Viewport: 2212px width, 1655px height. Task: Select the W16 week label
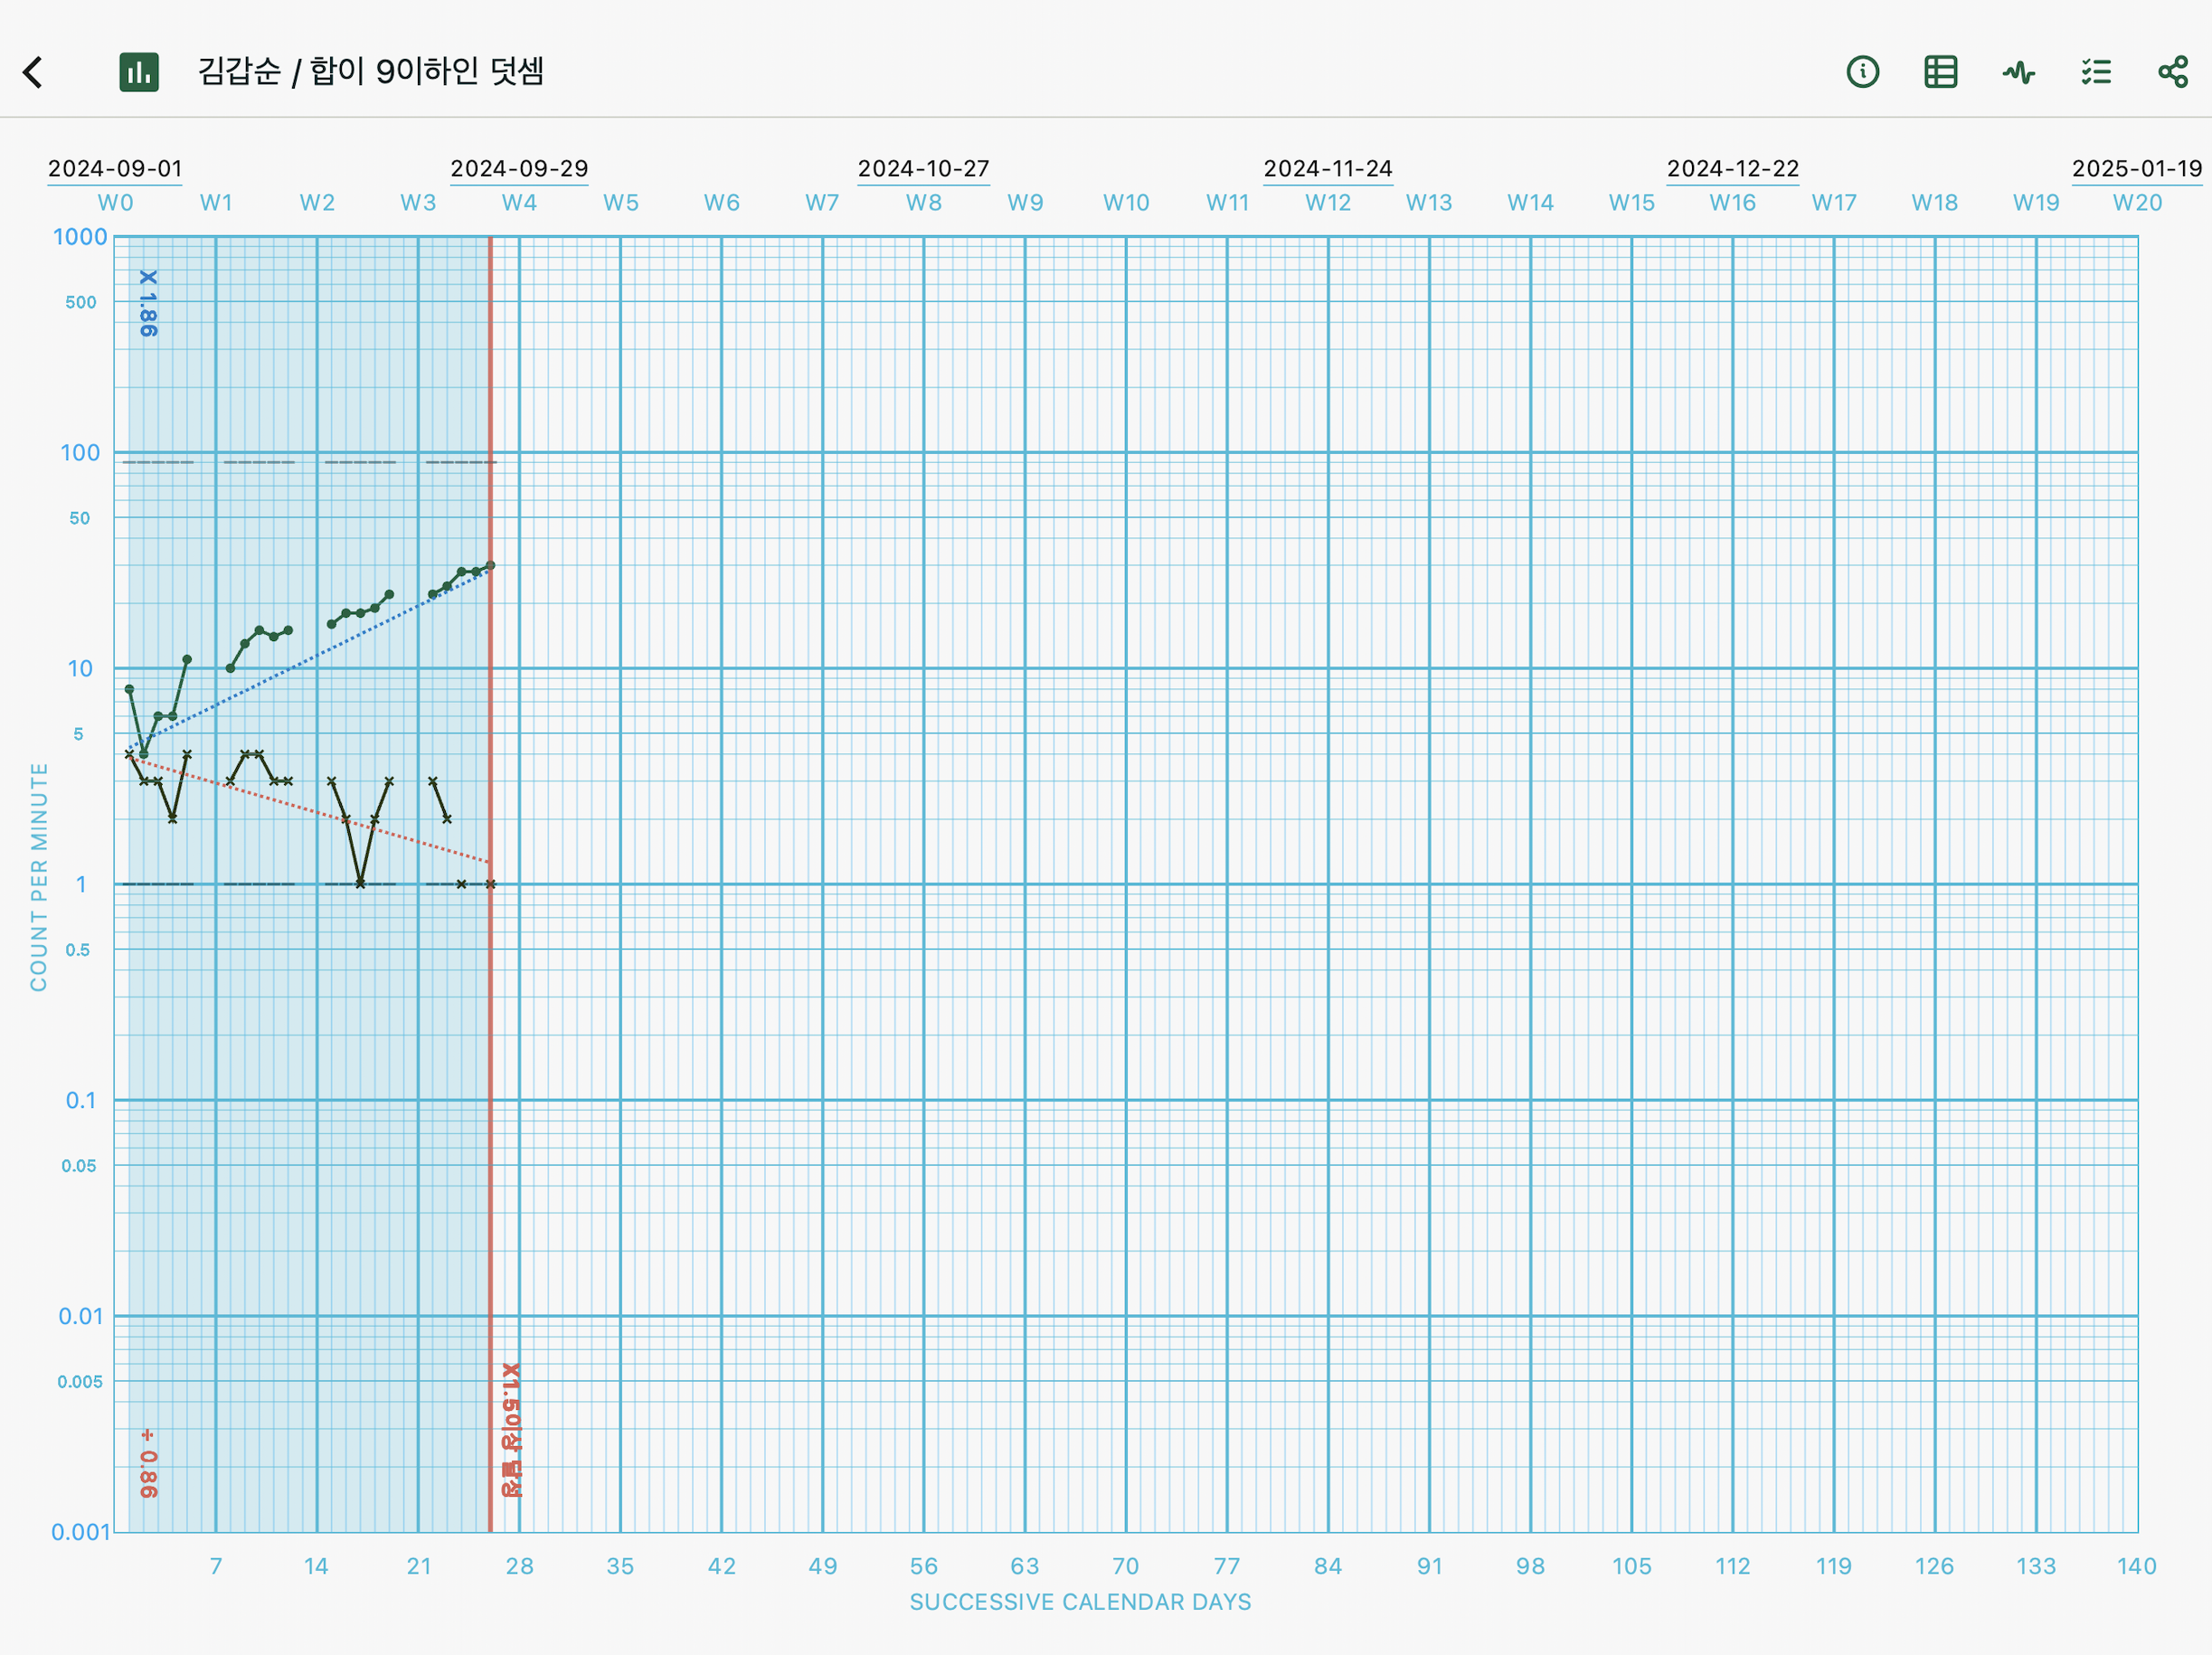click(x=1733, y=203)
